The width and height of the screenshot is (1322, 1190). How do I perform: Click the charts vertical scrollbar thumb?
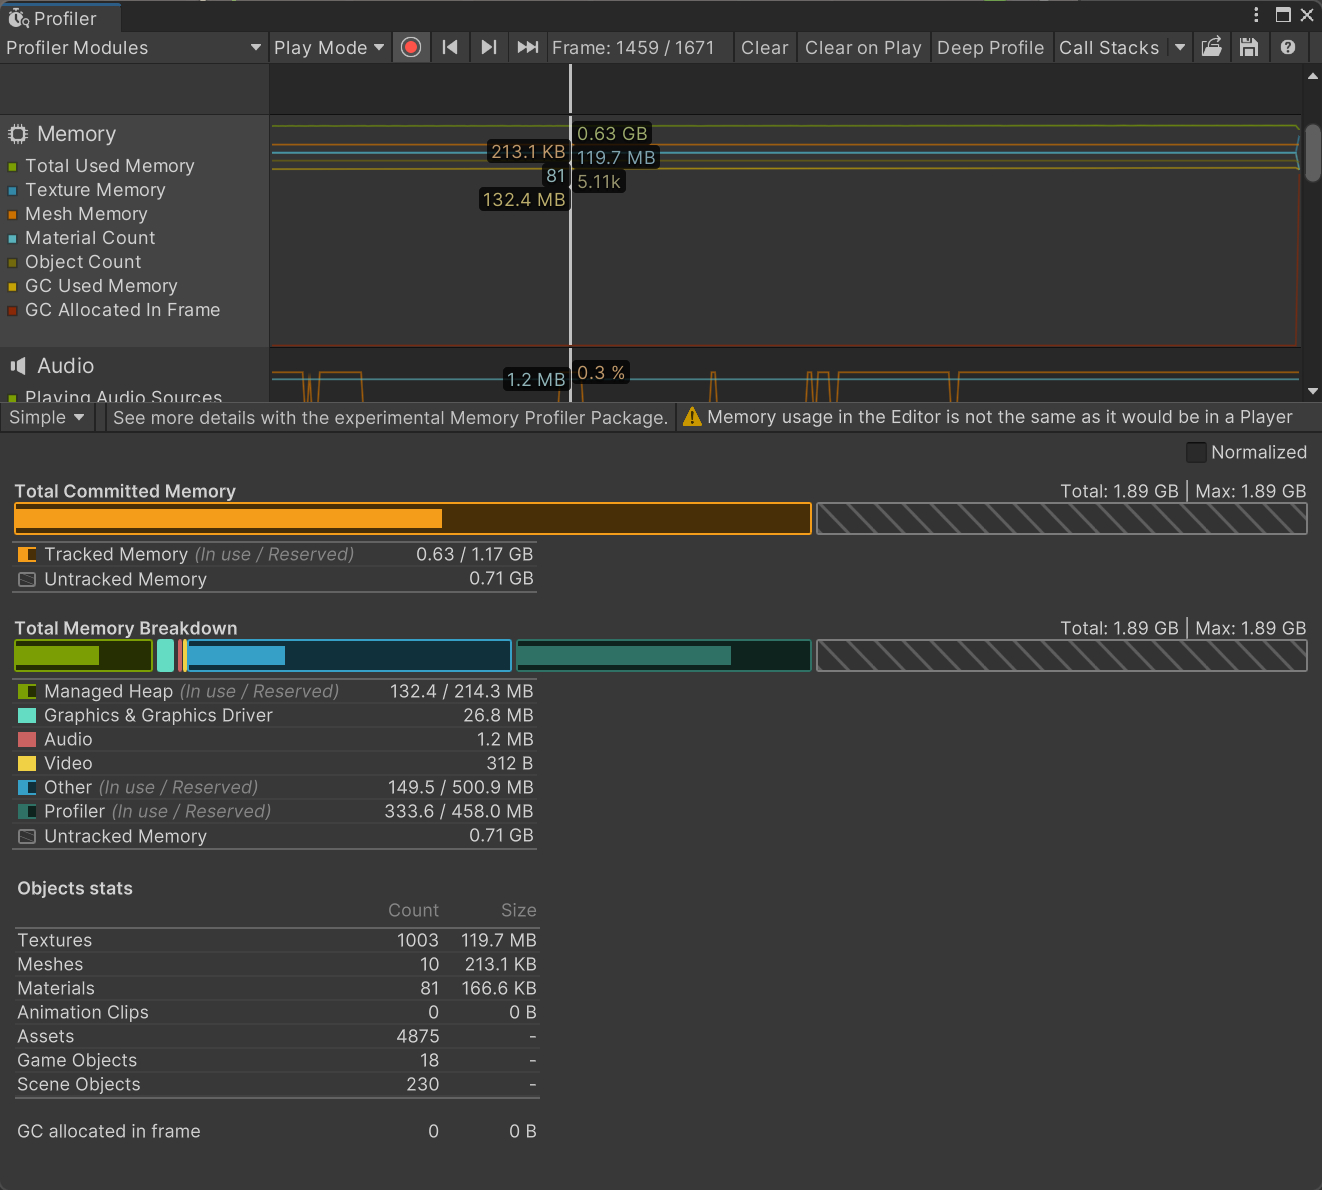tap(1312, 152)
